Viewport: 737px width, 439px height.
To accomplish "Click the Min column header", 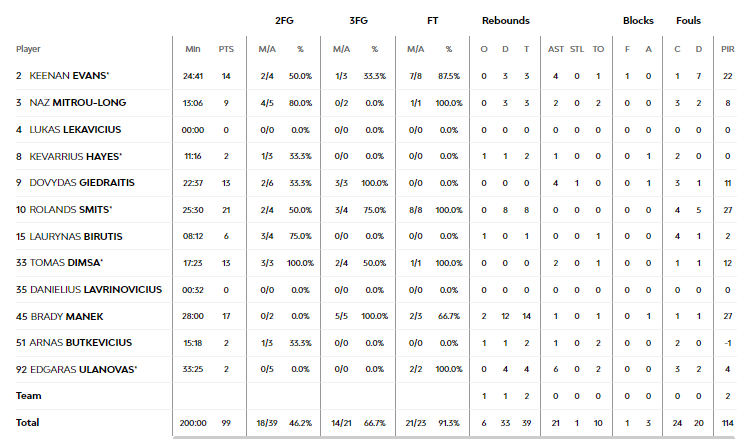I will [x=193, y=49].
